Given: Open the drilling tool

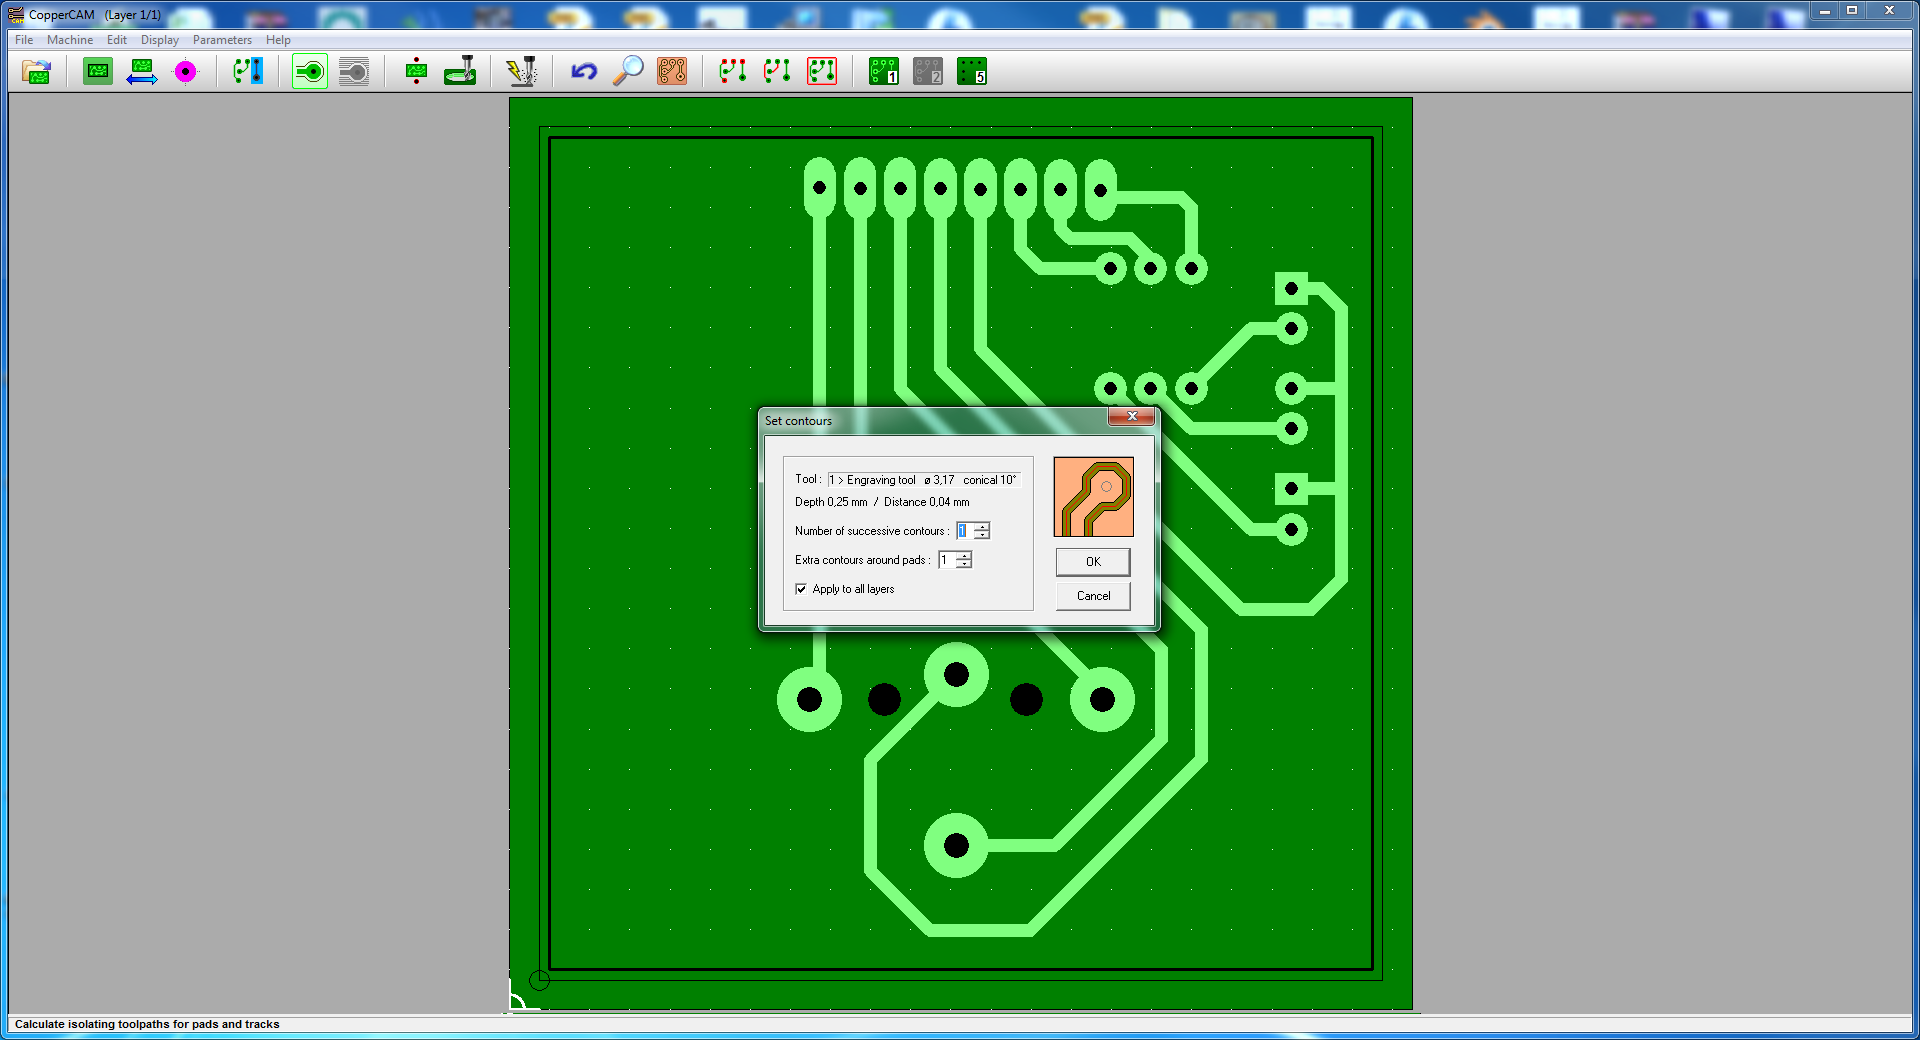Looking at the screenshot, I should click(414, 71).
